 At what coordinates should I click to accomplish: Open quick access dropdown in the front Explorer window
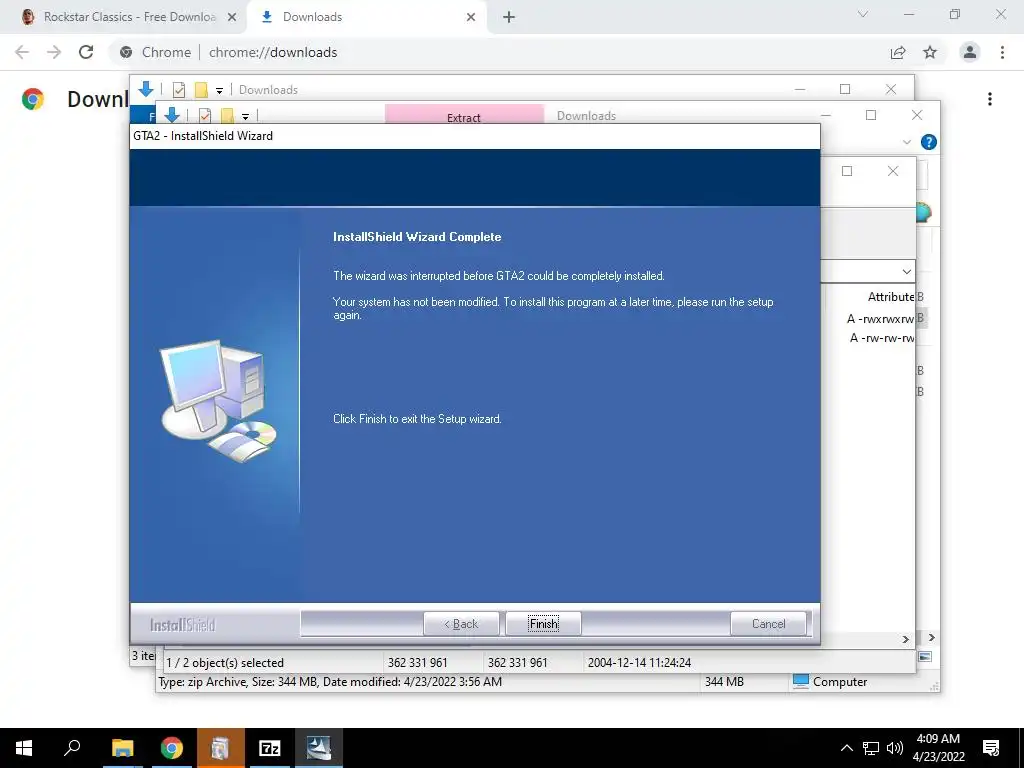pos(246,116)
